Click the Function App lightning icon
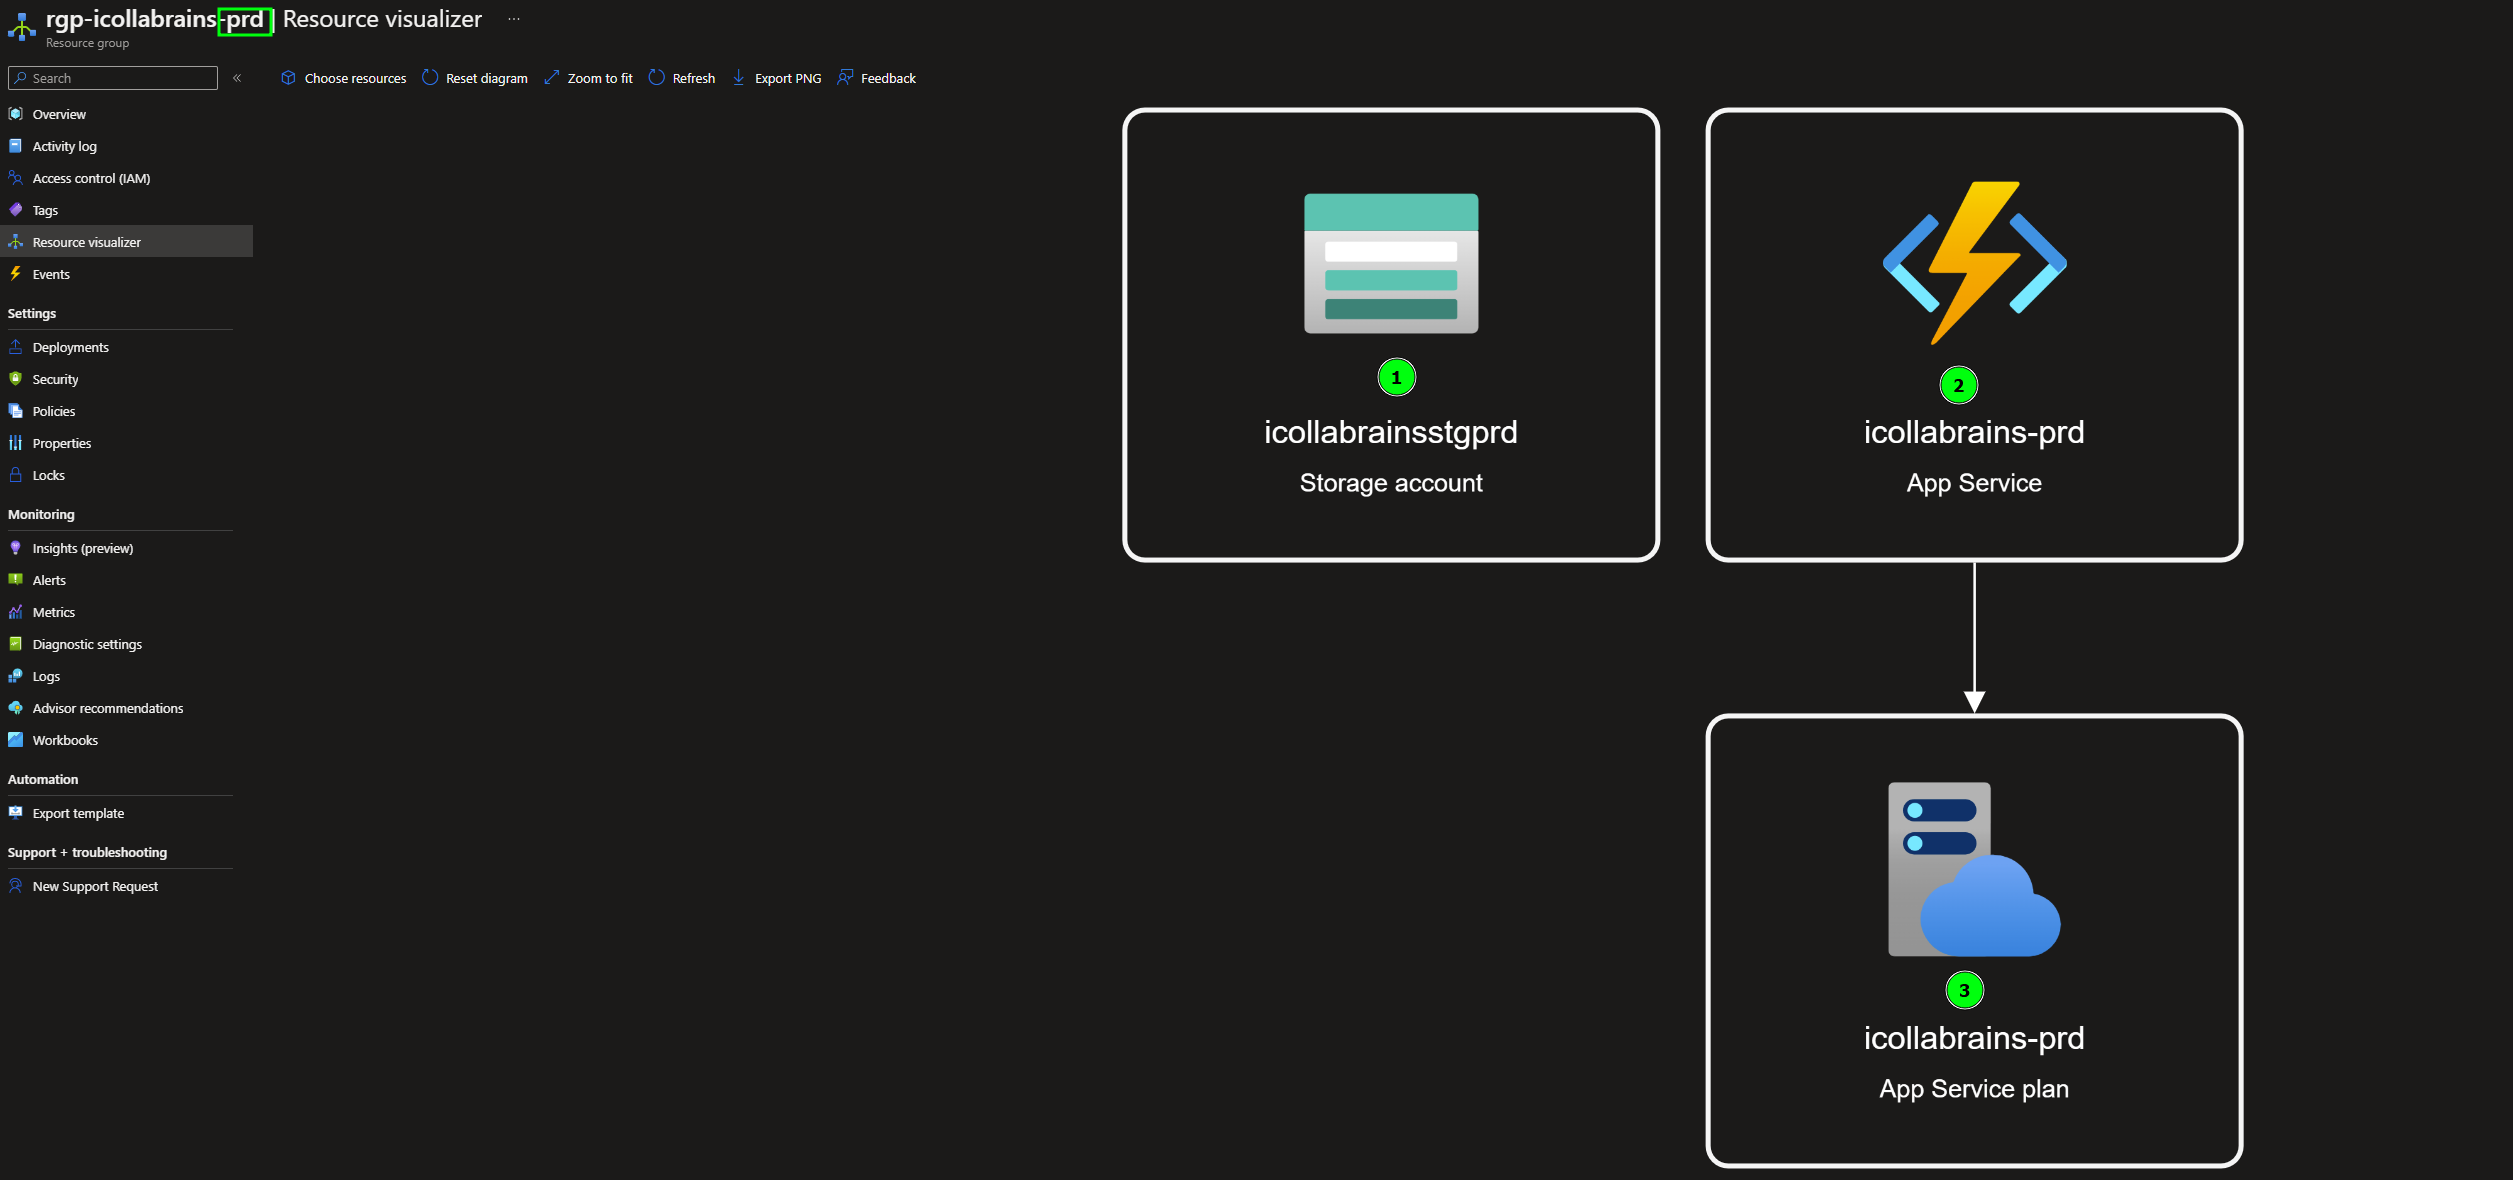The width and height of the screenshot is (2513, 1180). [1974, 263]
